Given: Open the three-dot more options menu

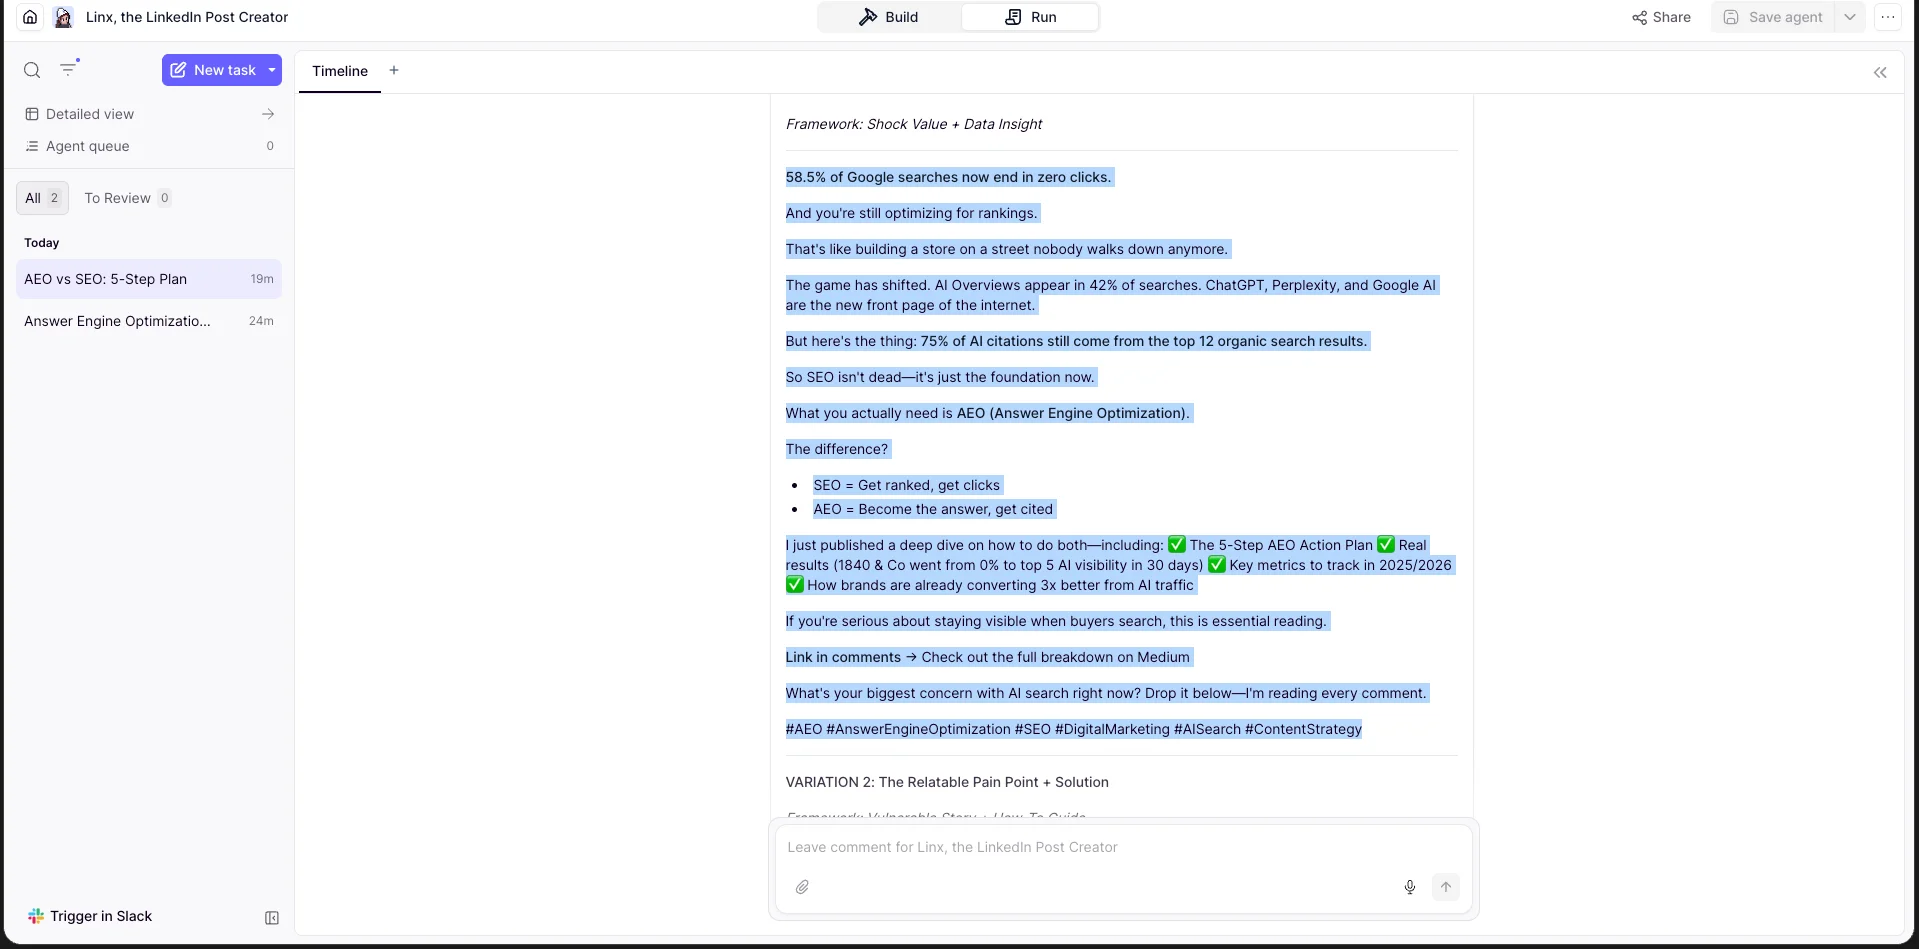Looking at the screenshot, I should [1887, 17].
